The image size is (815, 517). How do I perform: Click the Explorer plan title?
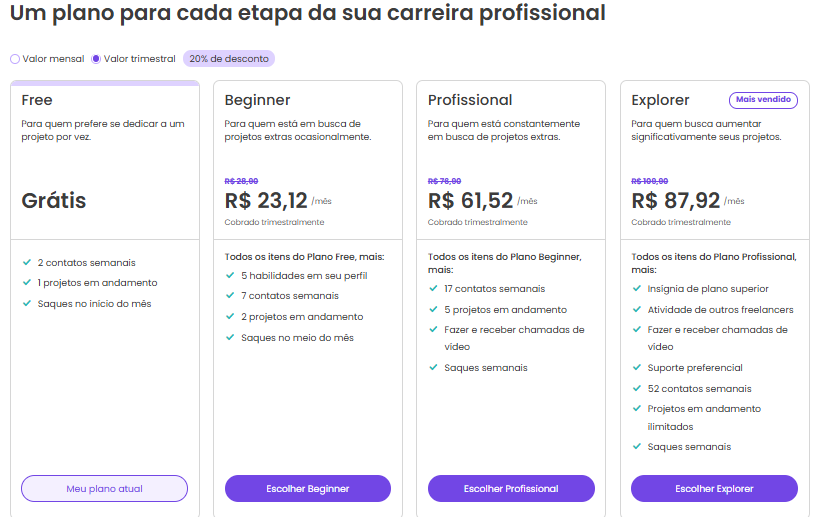pos(660,100)
